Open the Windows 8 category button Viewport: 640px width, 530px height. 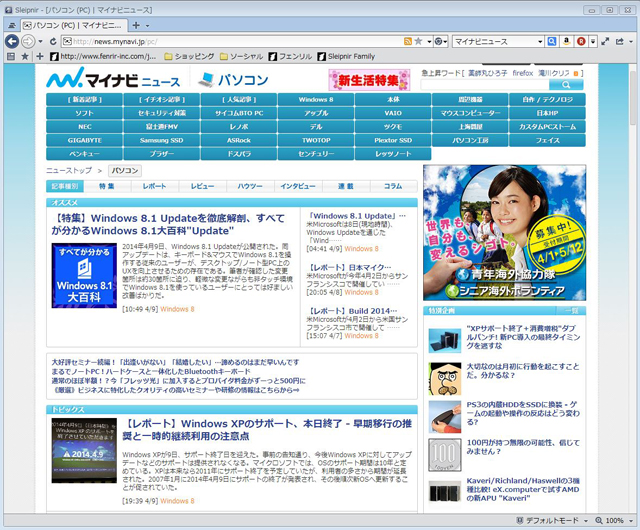pyautogui.click(x=316, y=100)
